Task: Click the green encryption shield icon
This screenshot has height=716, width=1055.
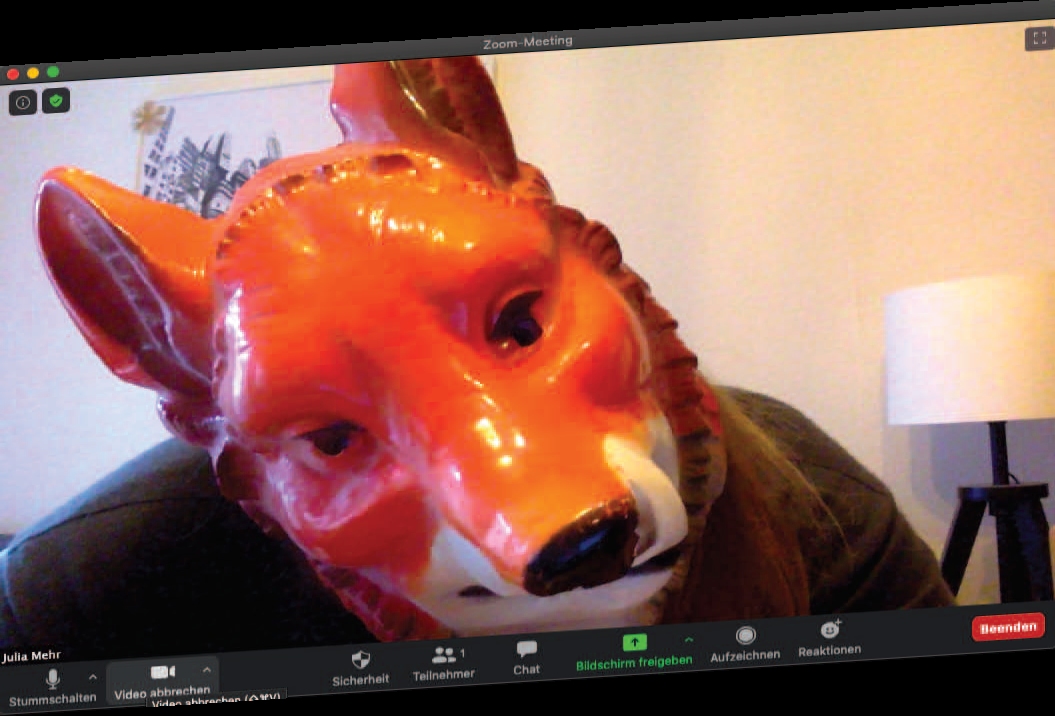Action: point(56,101)
